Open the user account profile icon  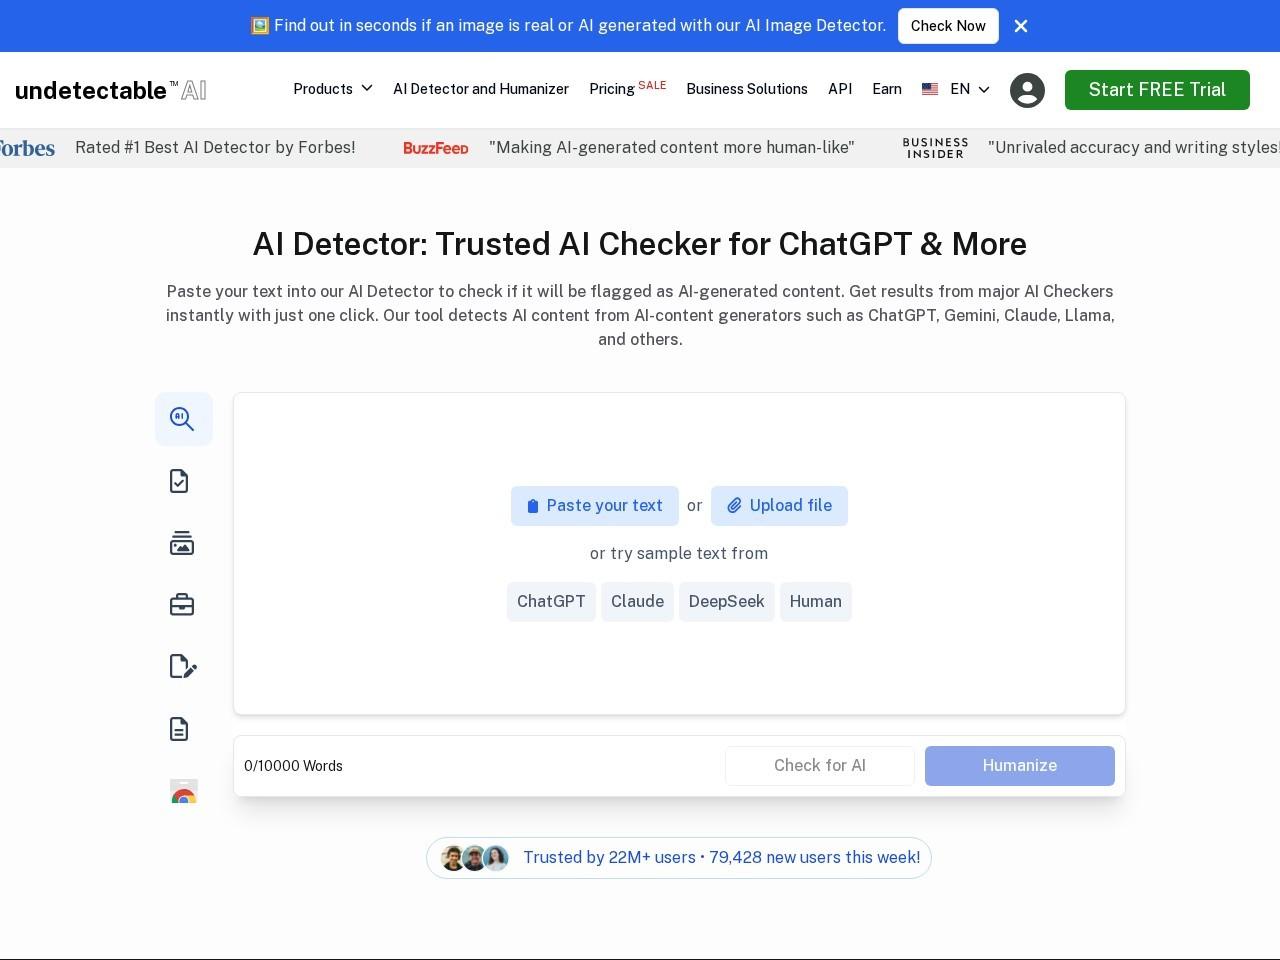(x=1027, y=90)
